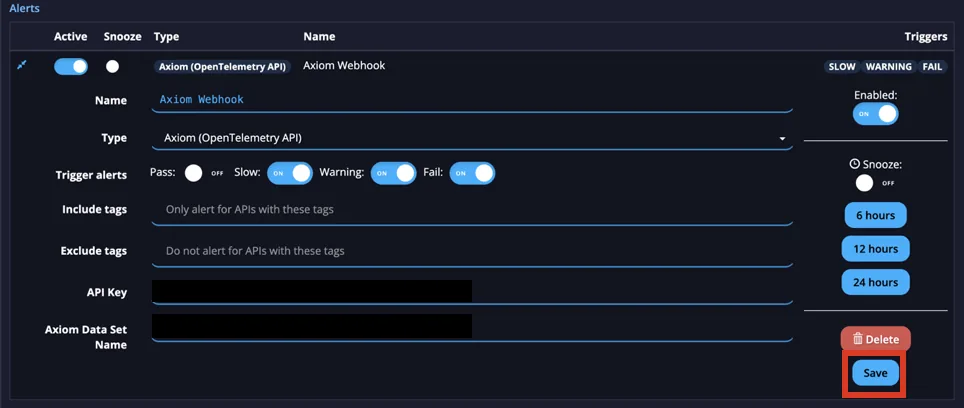This screenshot has width=964, height=408.
Task: Save the alert settings
Action: click(875, 373)
